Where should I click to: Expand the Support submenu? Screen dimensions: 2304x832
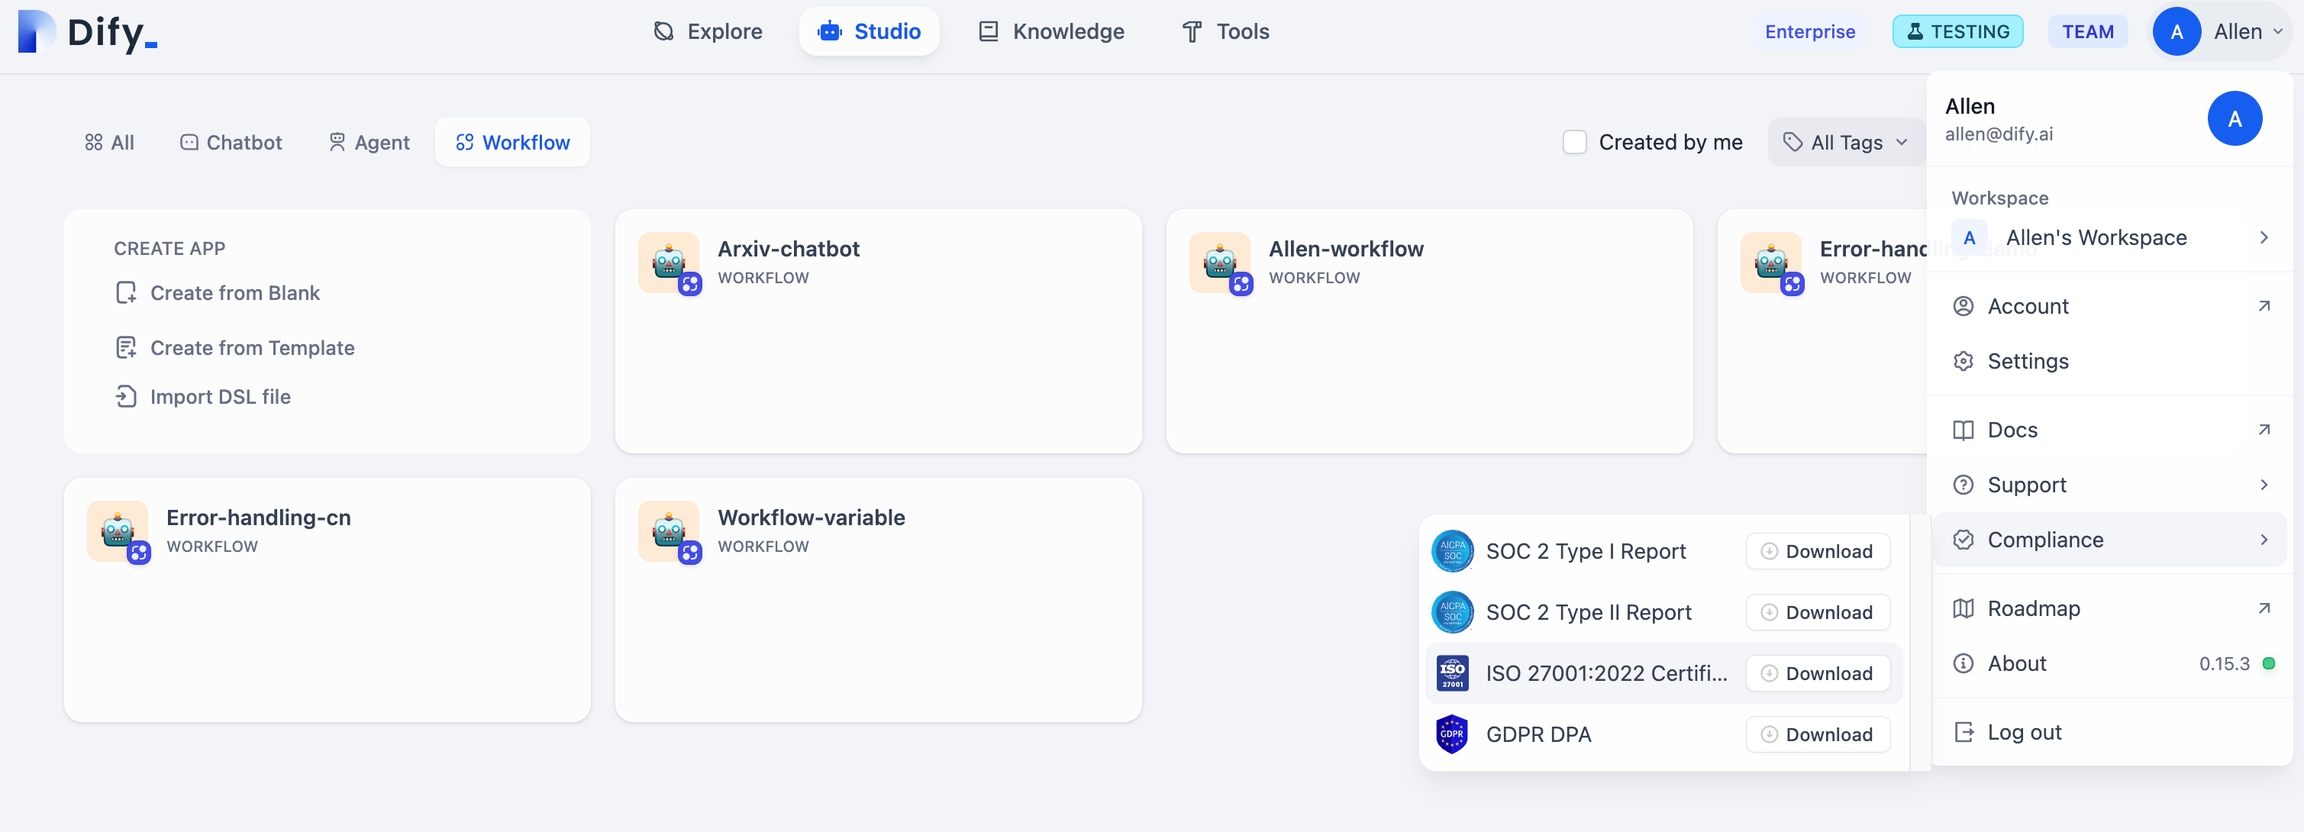coord(2110,485)
